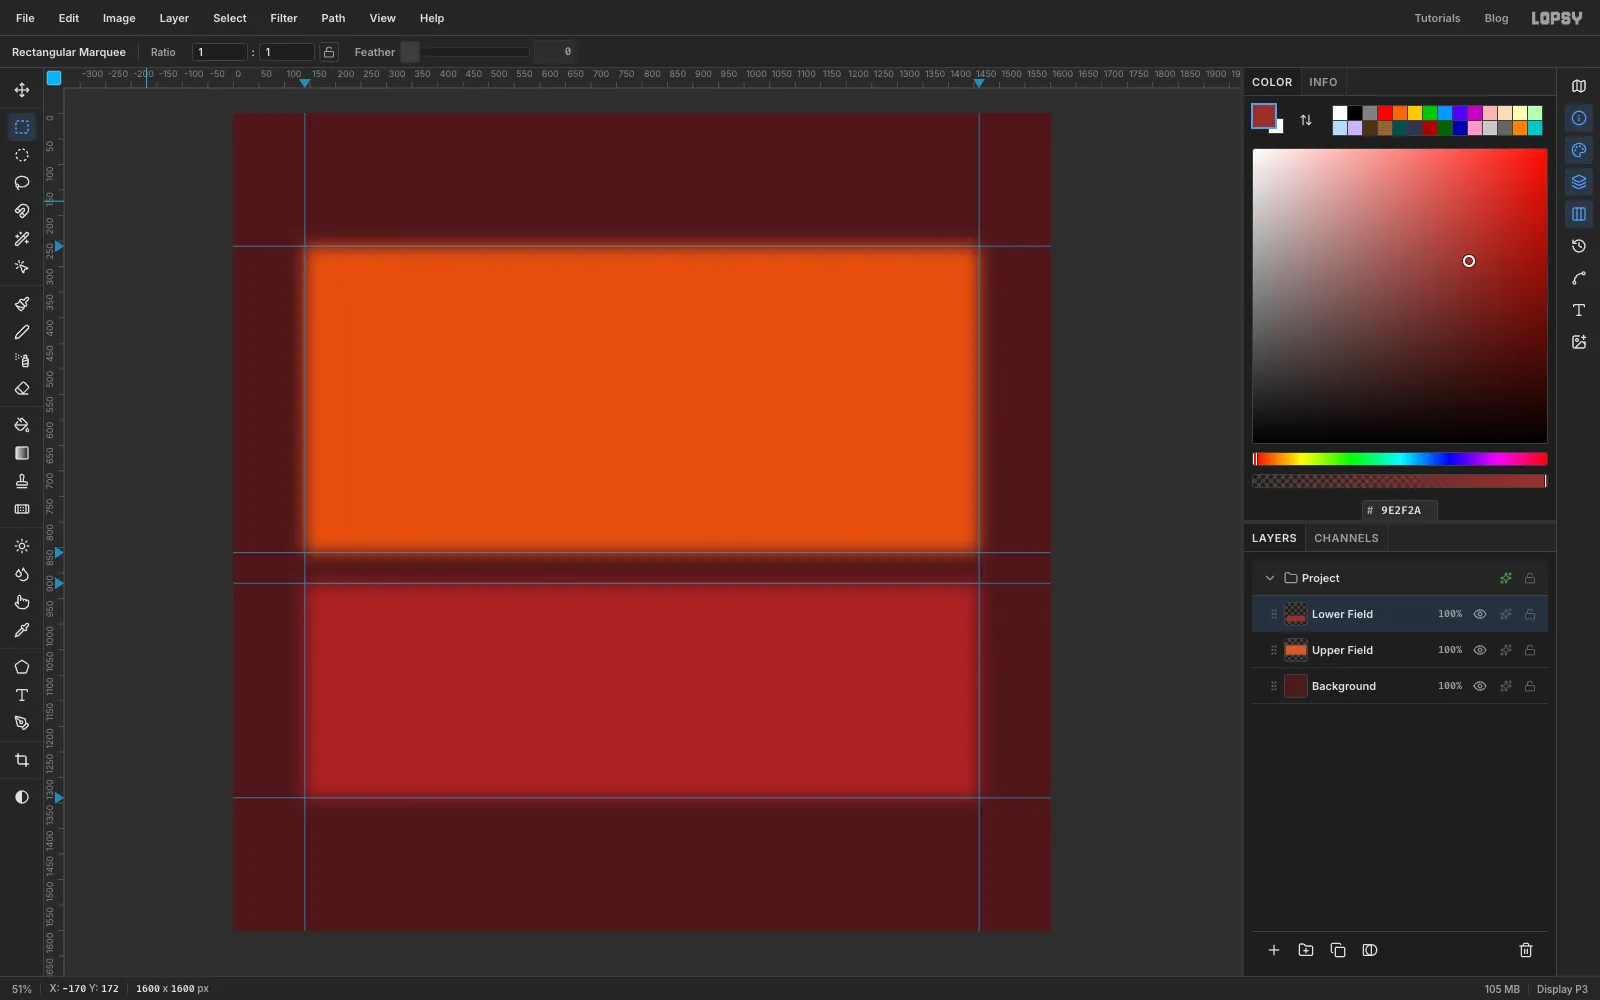The width and height of the screenshot is (1600, 1000).
Task: Select the Shape polygon tool
Action: coord(22,667)
